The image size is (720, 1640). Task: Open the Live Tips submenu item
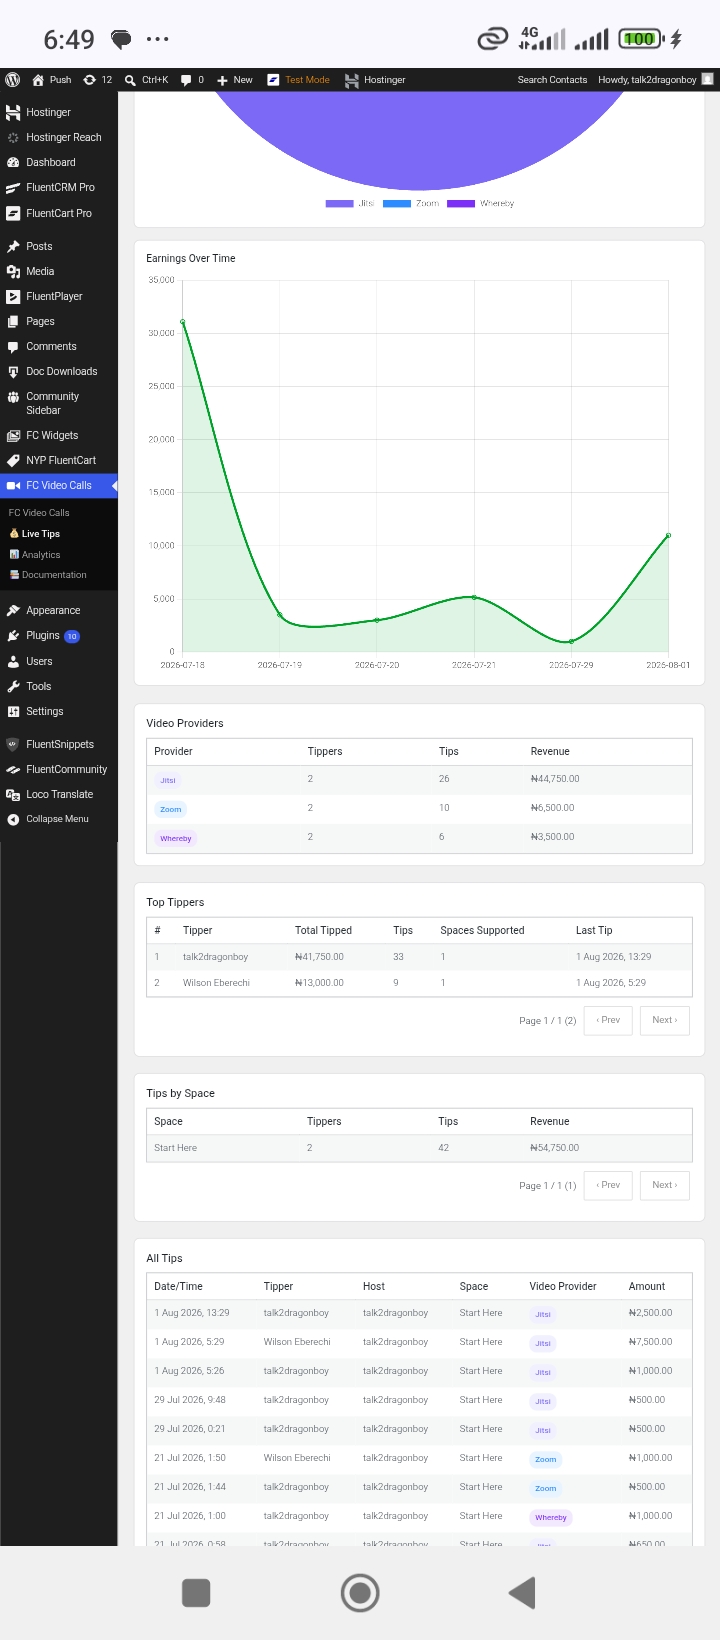(40, 533)
